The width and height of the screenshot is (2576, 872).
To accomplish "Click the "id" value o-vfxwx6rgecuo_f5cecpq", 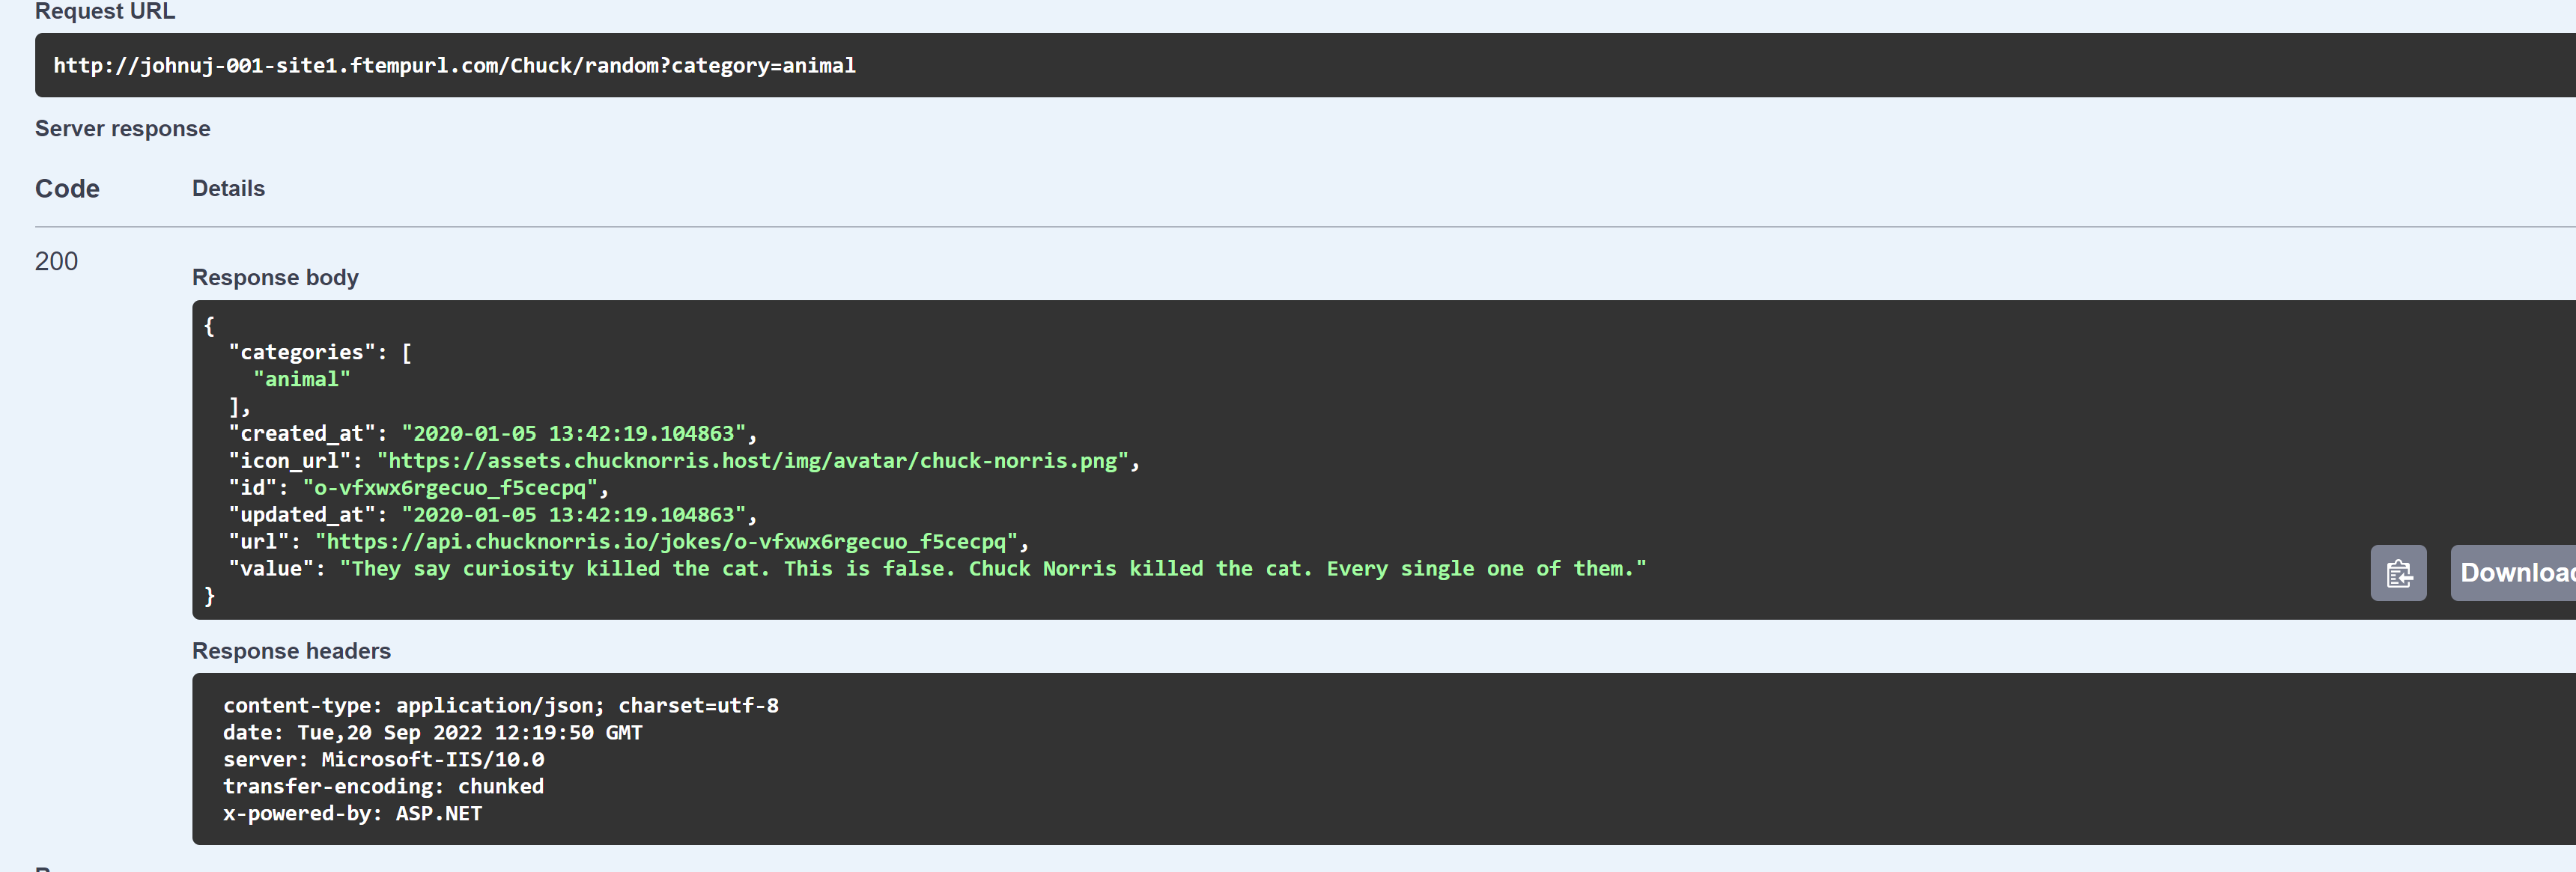I will click(449, 488).
